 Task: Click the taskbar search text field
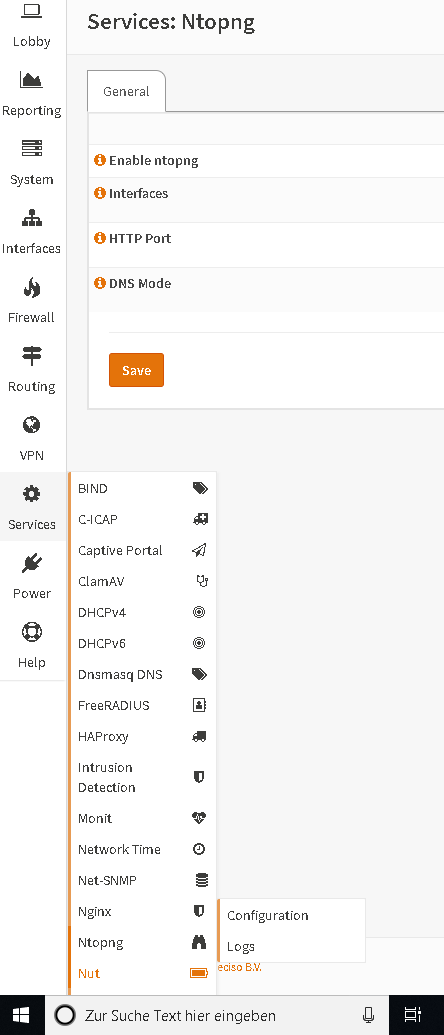pos(217,1015)
